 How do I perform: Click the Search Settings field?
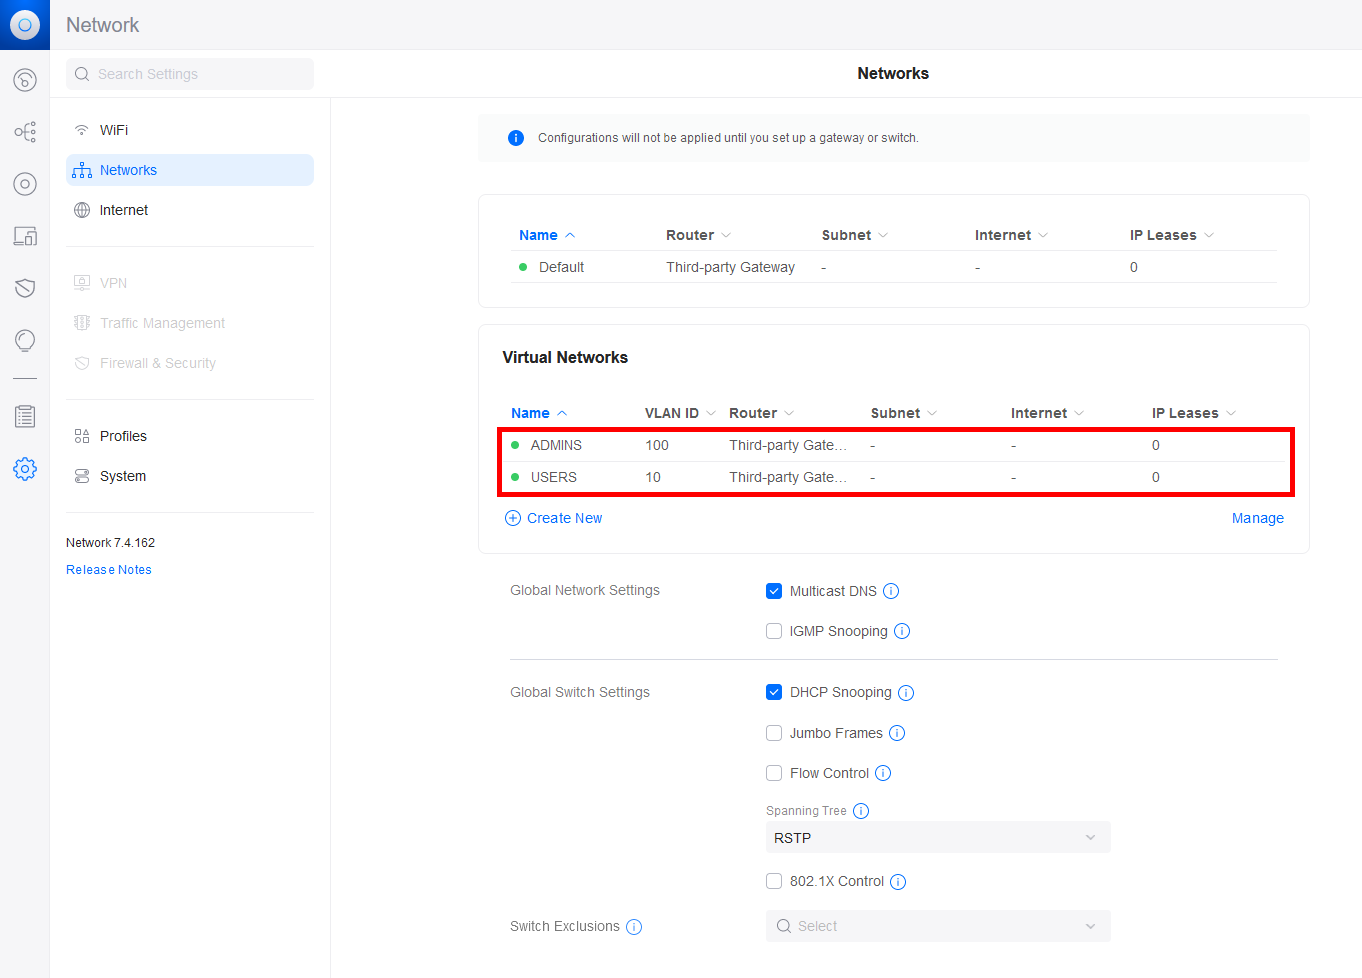(x=189, y=73)
